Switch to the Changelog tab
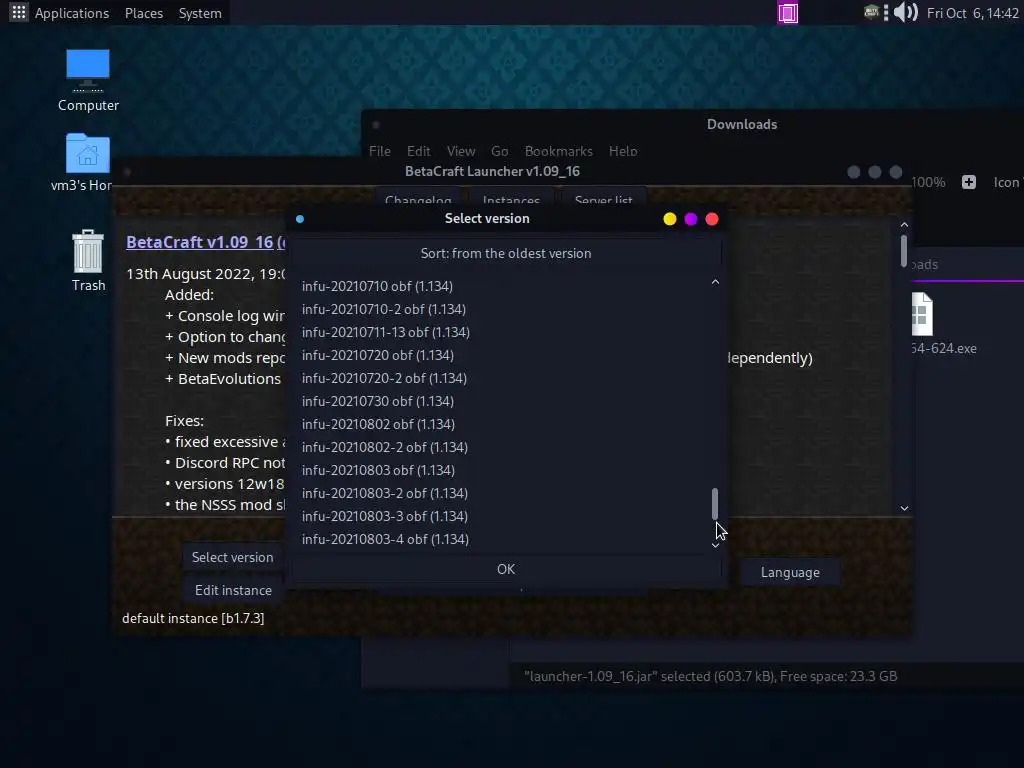Image resolution: width=1024 pixels, height=768 pixels. 418,199
